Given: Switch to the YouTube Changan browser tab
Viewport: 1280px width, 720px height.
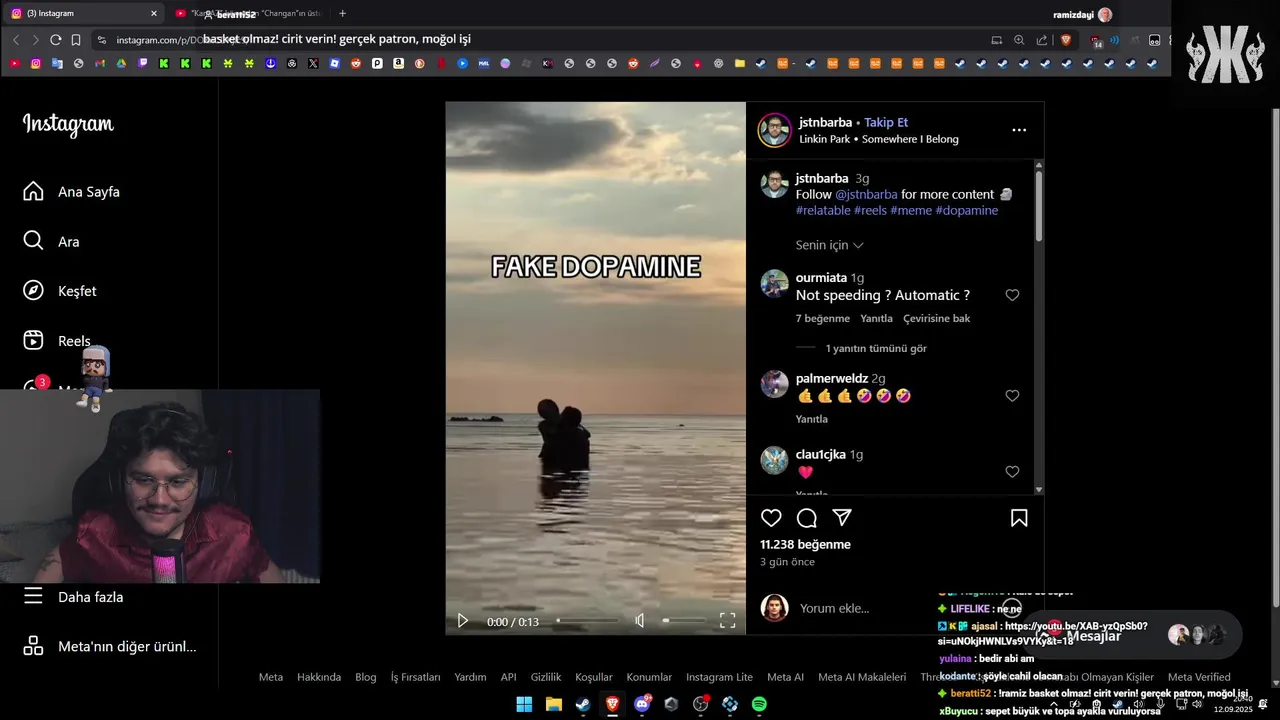Looking at the screenshot, I should [x=248, y=14].
